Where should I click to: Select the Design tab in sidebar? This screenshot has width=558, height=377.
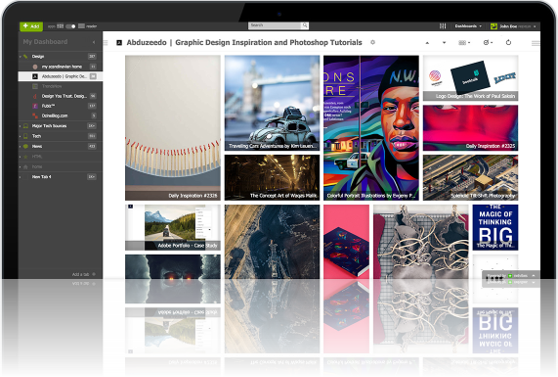tap(38, 56)
